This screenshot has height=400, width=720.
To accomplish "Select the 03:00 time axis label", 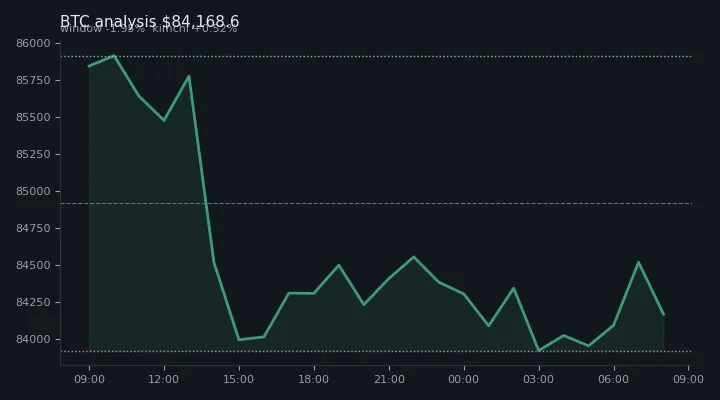I will [x=539, y=379].
